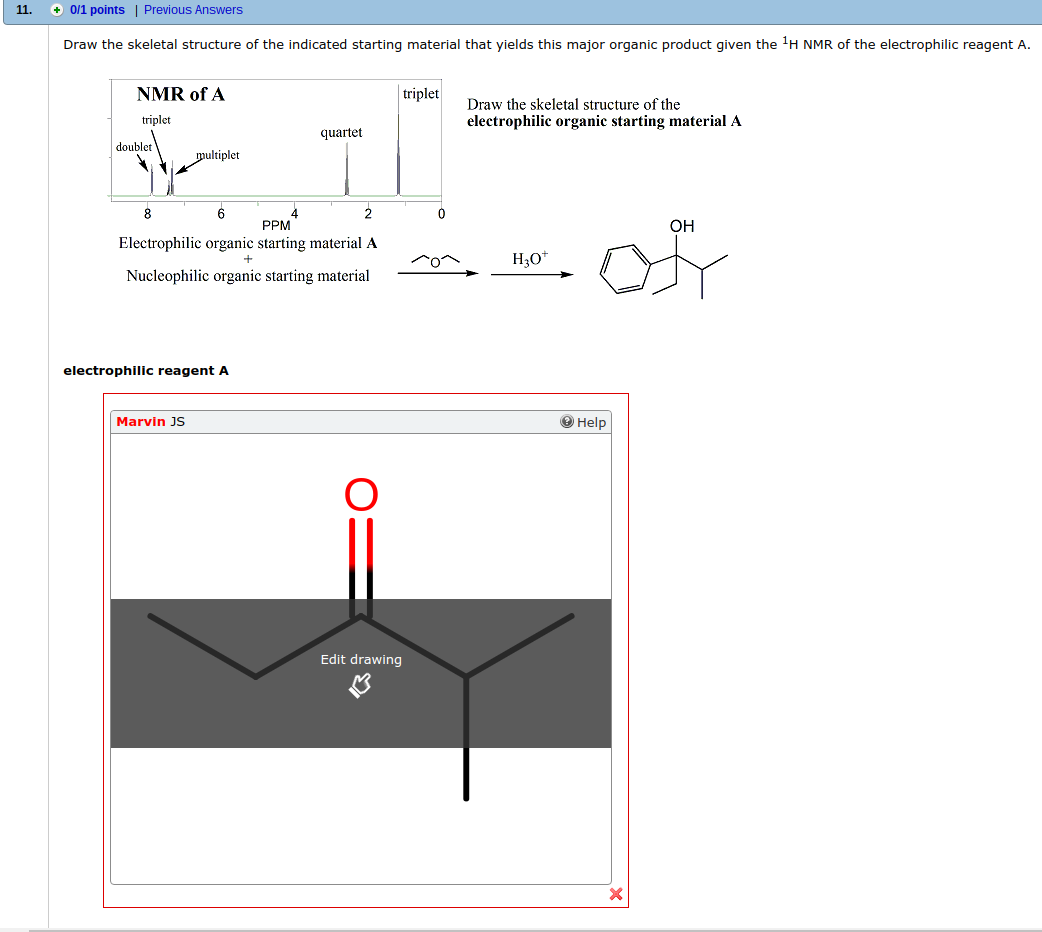Click the quartet label on the spectrum
Screen dimensions: 1042x932
[x=341, y=131]
